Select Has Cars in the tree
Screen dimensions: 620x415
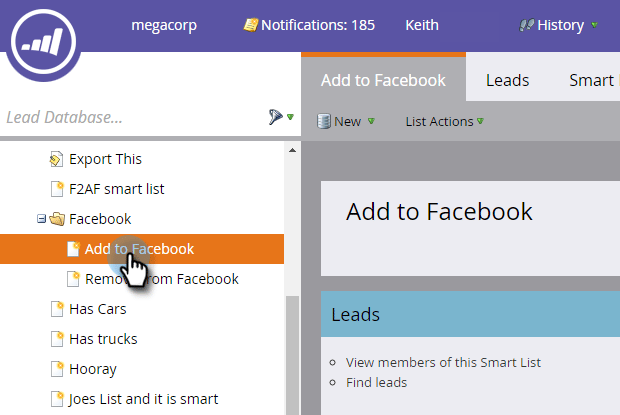point(98,309)
